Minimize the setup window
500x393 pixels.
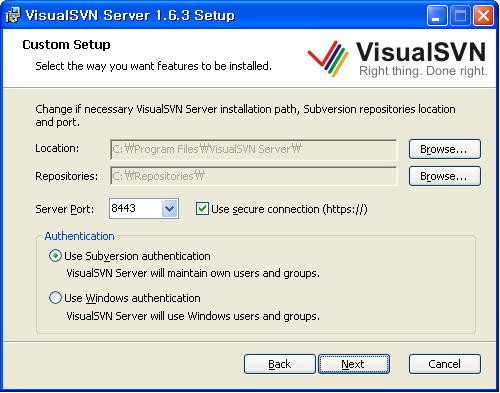437,16
